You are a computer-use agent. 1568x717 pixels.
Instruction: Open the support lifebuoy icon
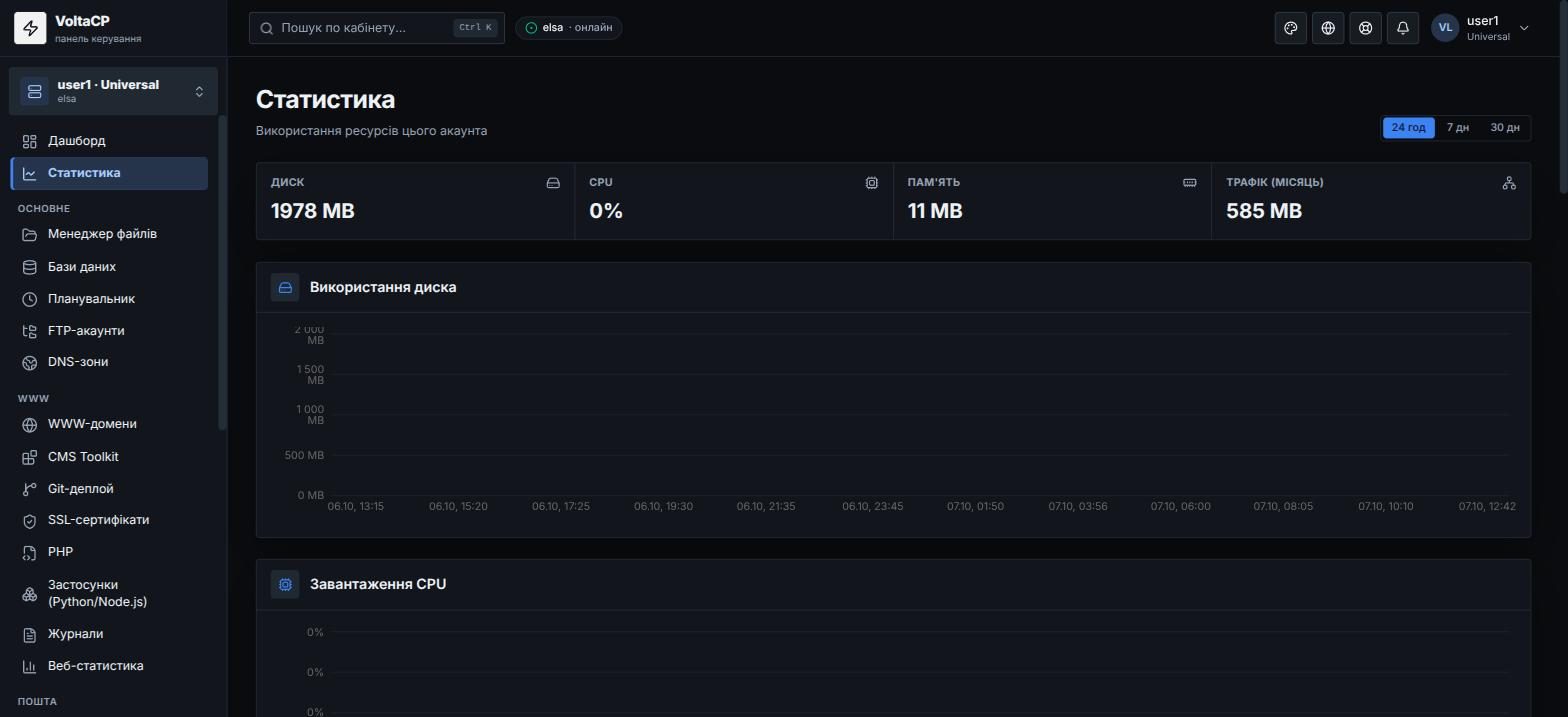click(1365, 28)
